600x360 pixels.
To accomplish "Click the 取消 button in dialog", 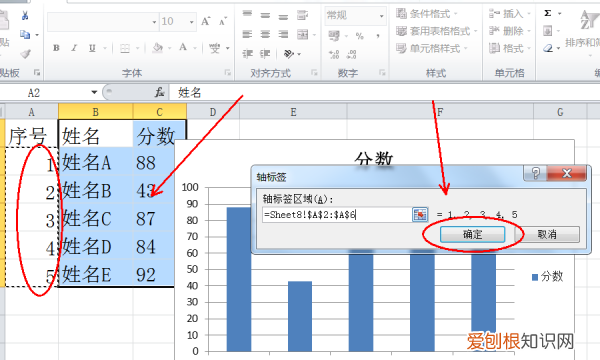I will pyautogui.click(x=547, y=234).
